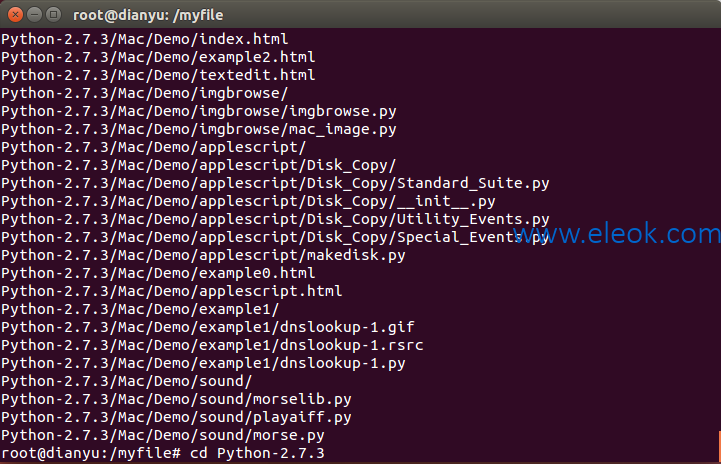Select line ending 'morselib.py'

176,399
